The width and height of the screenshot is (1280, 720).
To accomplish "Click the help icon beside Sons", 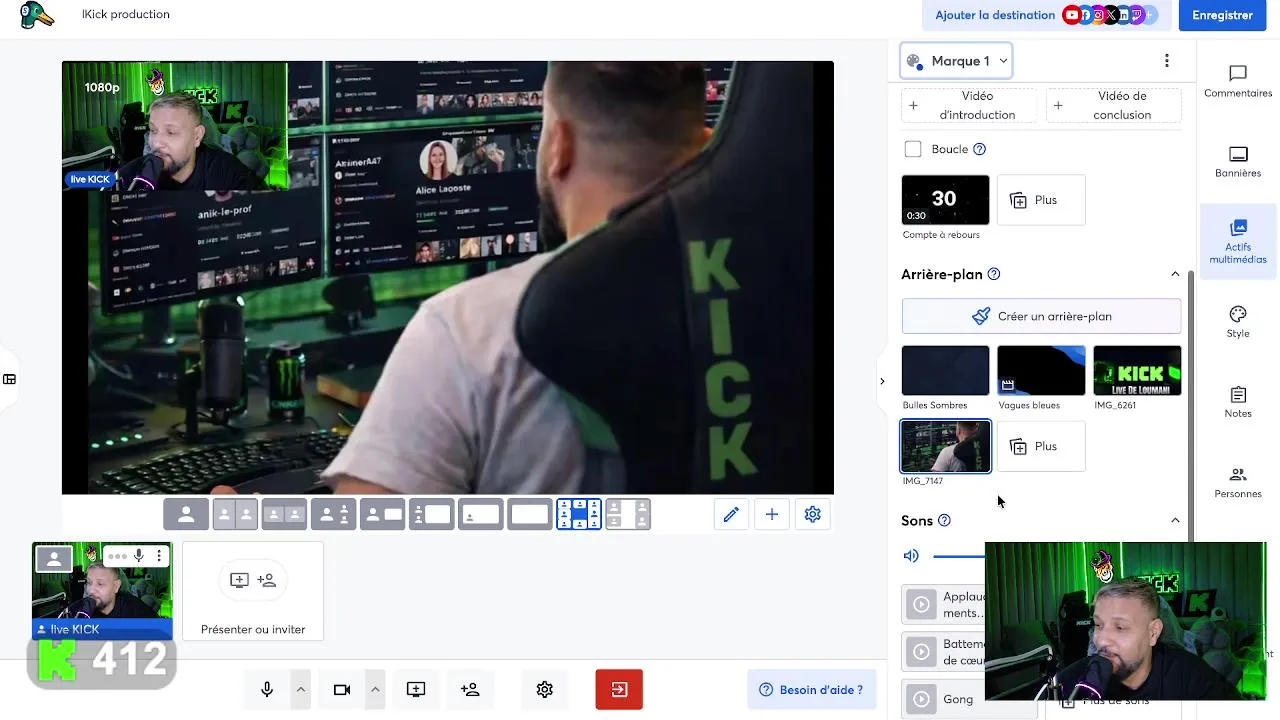I will point(944,520).
